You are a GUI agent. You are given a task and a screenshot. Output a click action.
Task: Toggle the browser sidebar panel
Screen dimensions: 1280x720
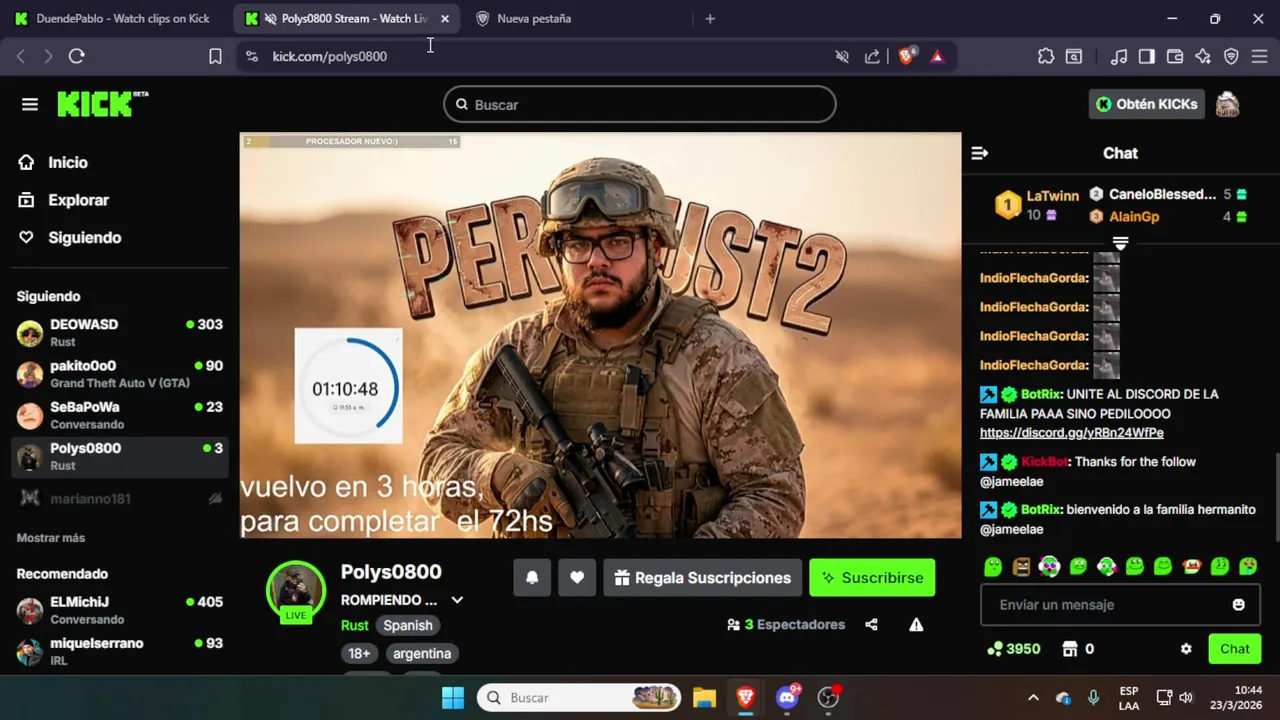(1147, 56)
